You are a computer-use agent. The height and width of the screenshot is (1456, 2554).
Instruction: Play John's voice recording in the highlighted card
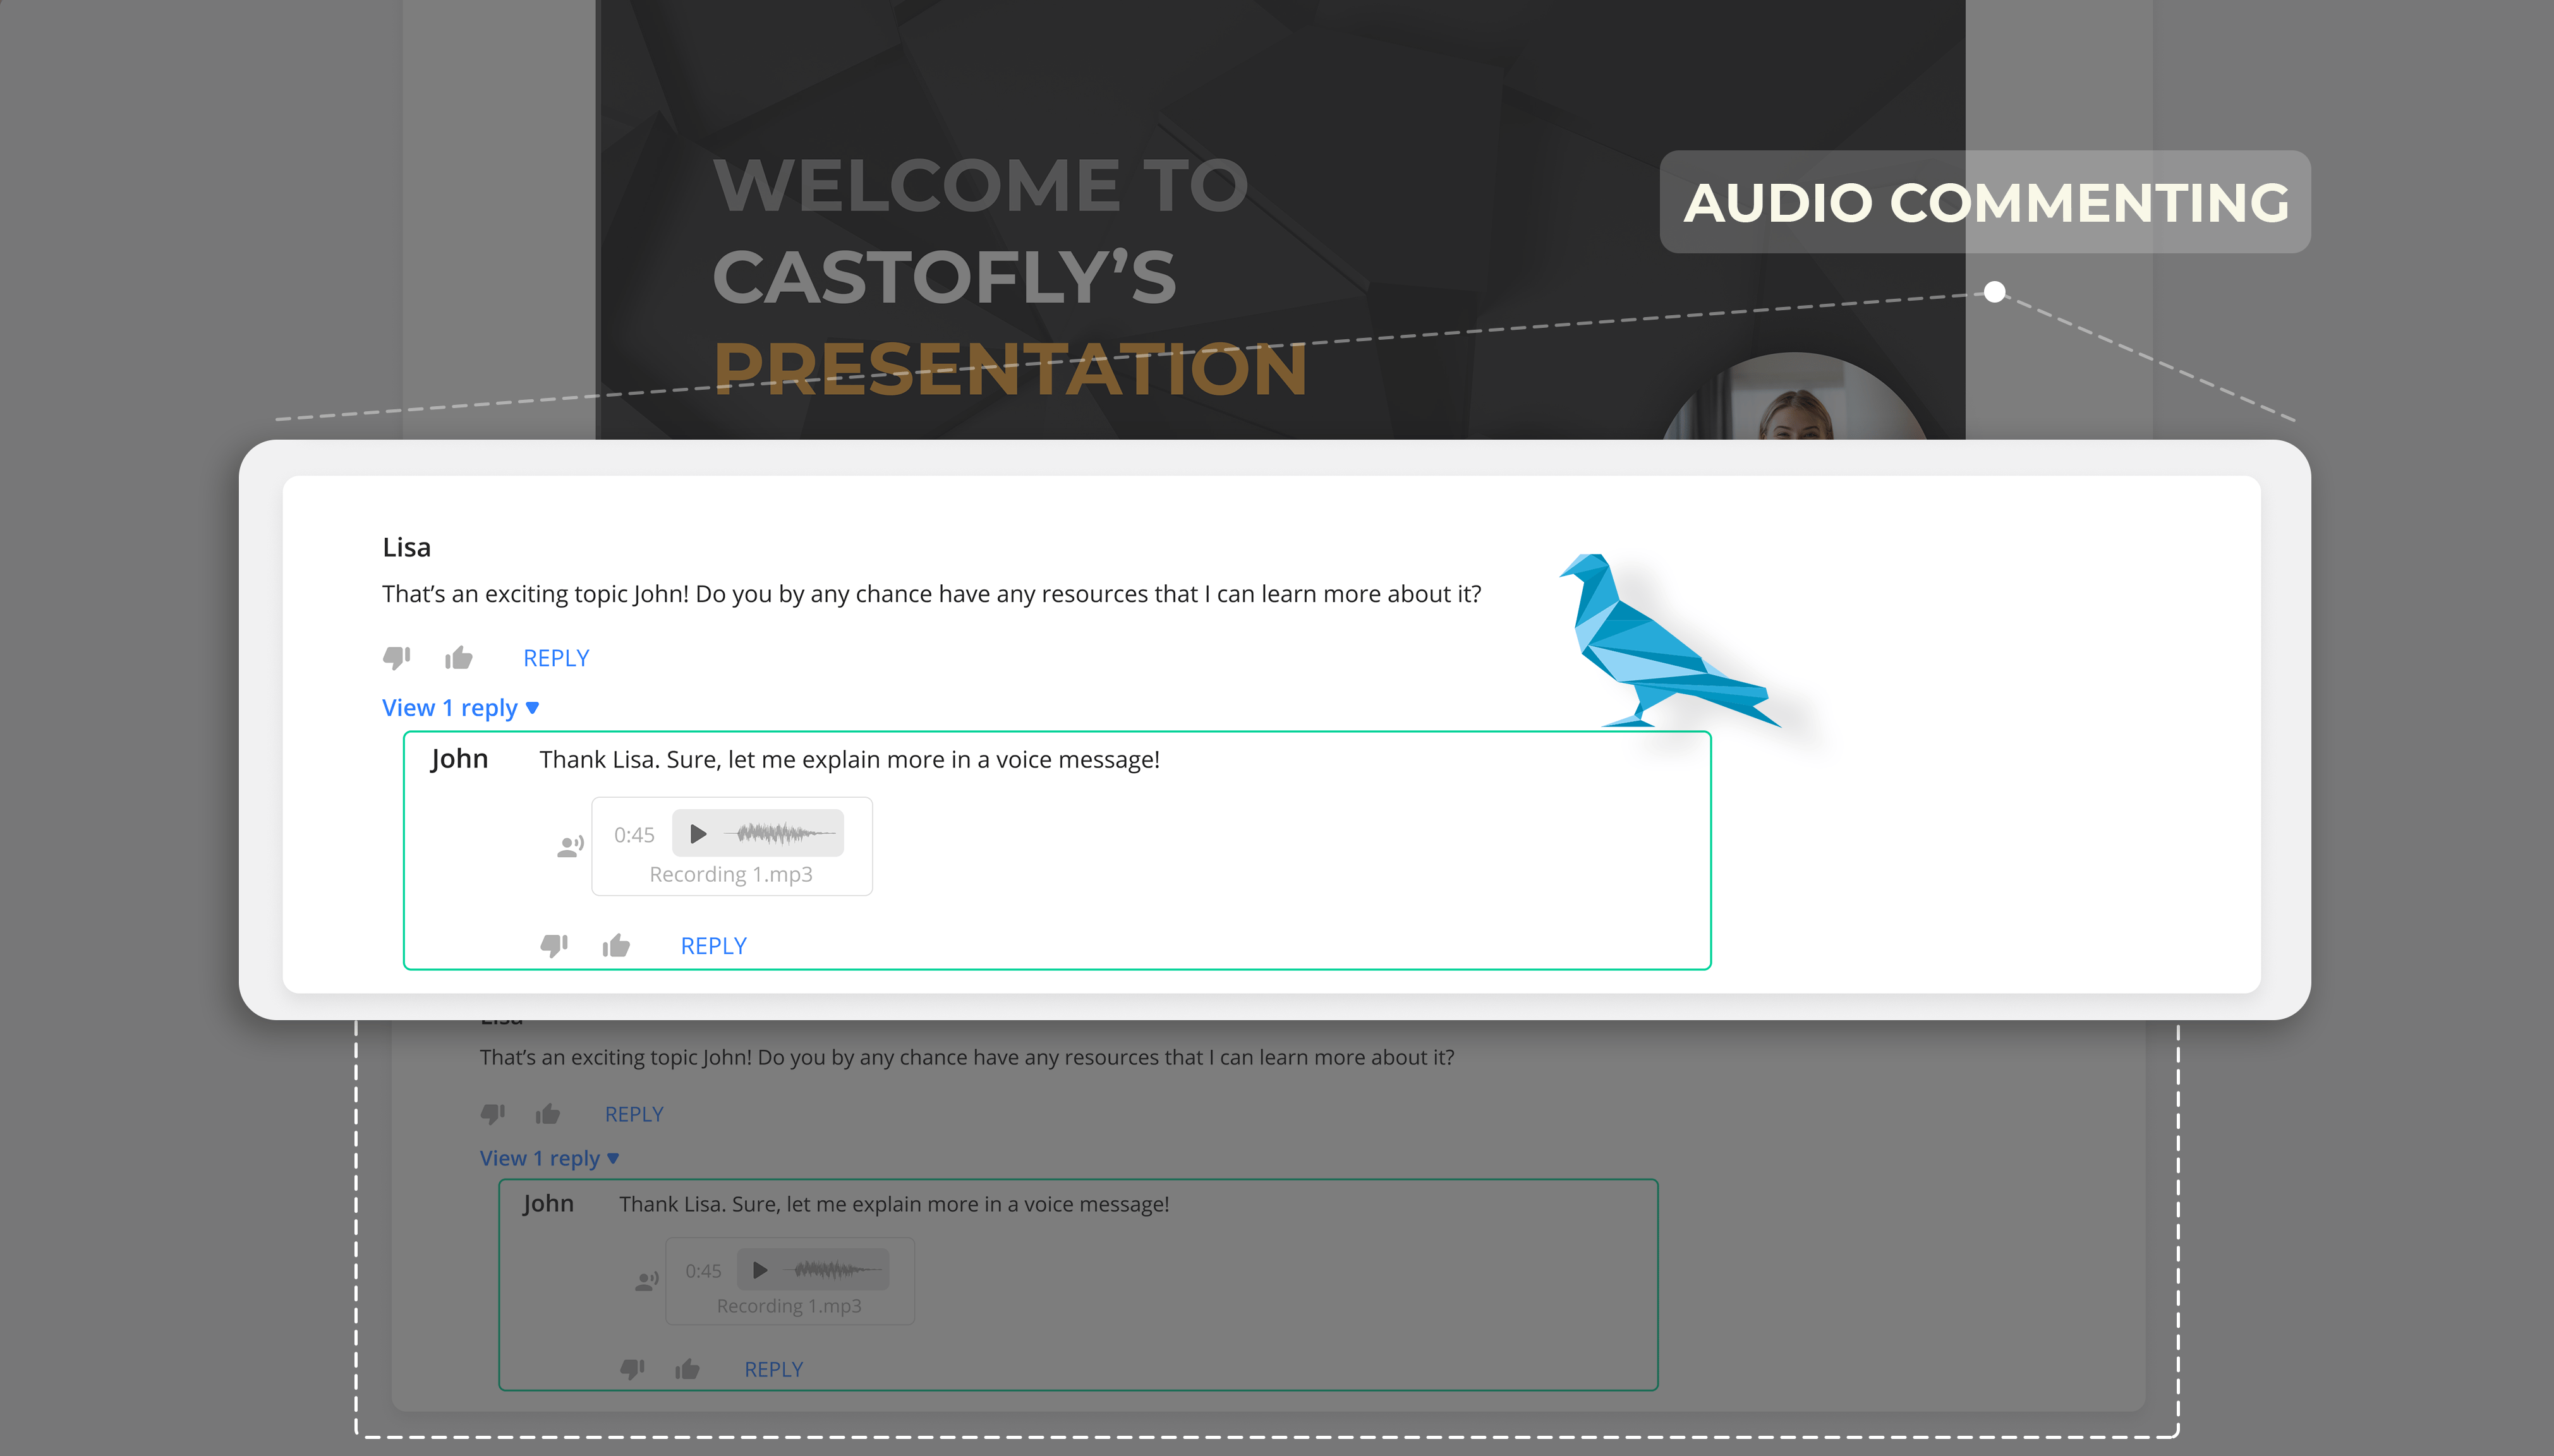click(x=698, y=833)
